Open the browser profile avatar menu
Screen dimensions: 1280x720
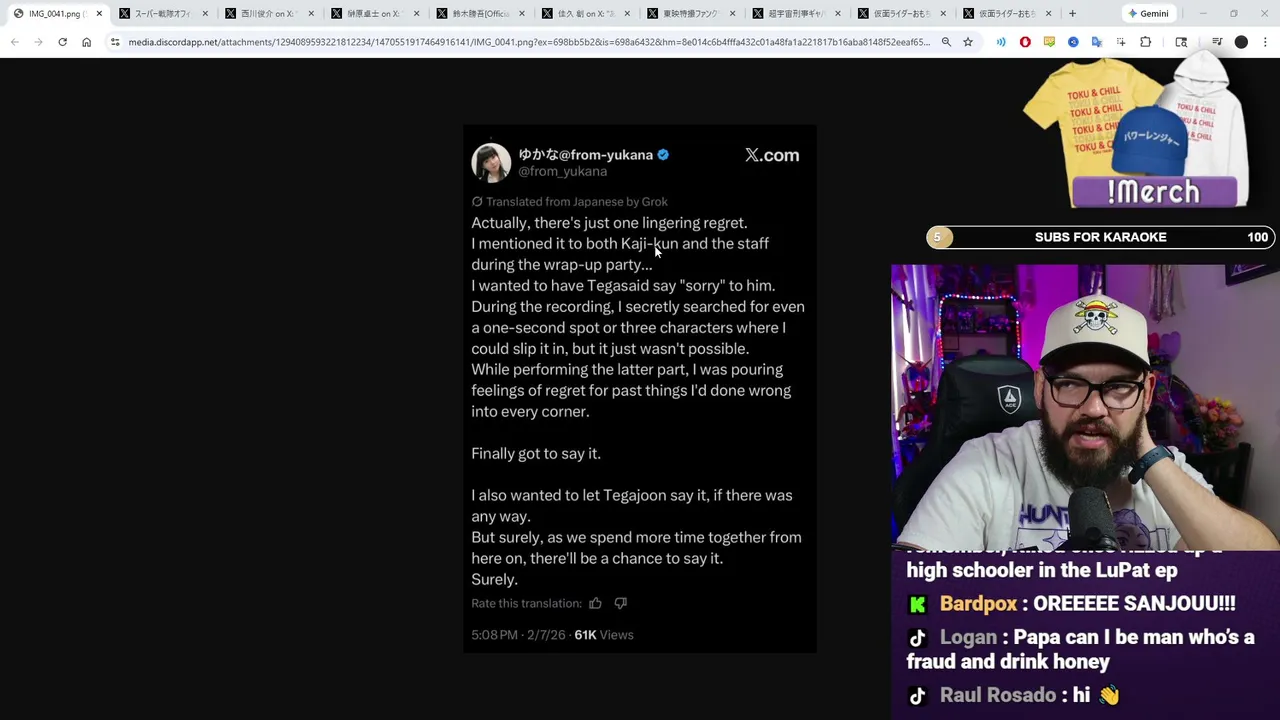(1241, 42)
